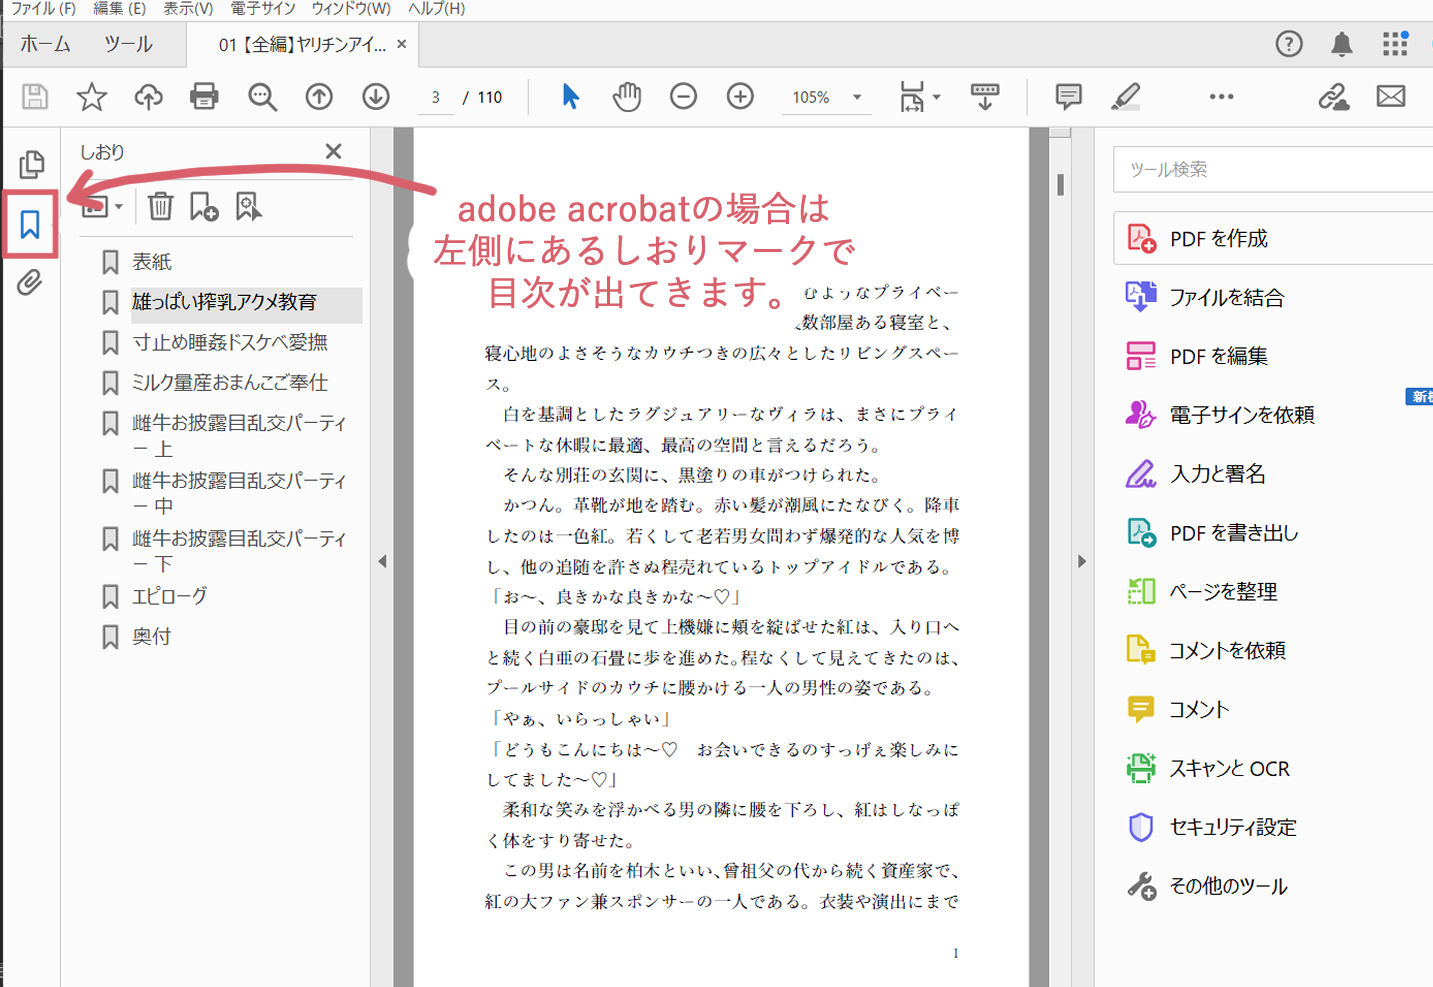This screenshot has width=1433, height=987.
Task: Click the save file icon
Action: pyautogui.click(x=35, y=97)
